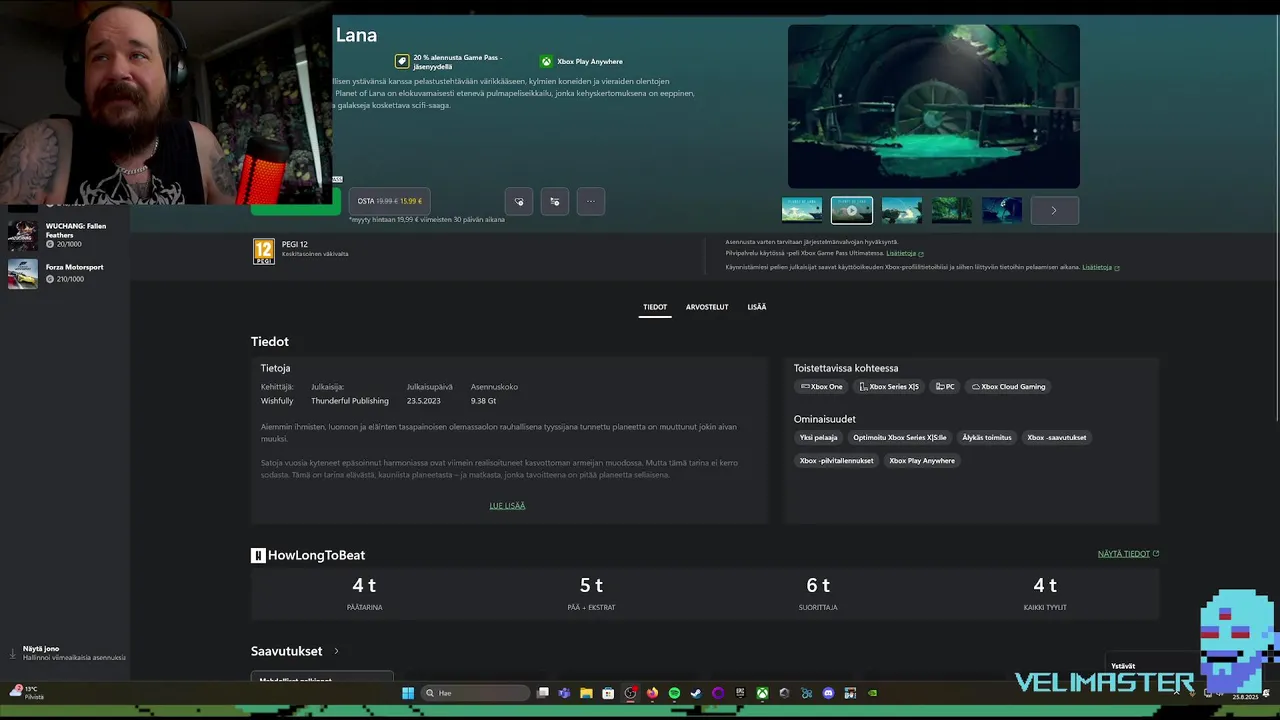This screenshot has height=720, width=1280.
Task: Open Firefox from taskbar
Action: coord(652,693)
